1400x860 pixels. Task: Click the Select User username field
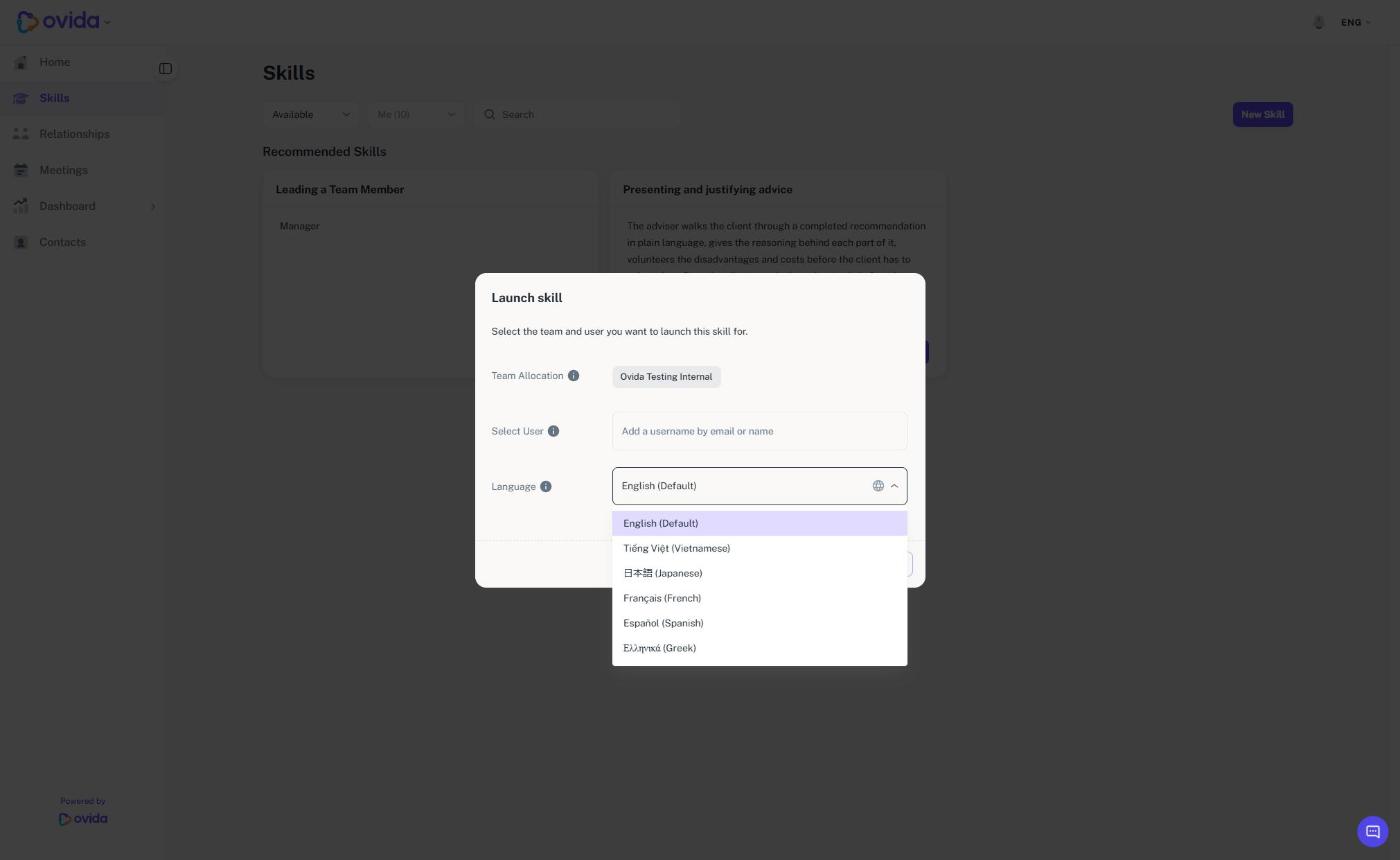pyautogui.click(x=759, y=431)
